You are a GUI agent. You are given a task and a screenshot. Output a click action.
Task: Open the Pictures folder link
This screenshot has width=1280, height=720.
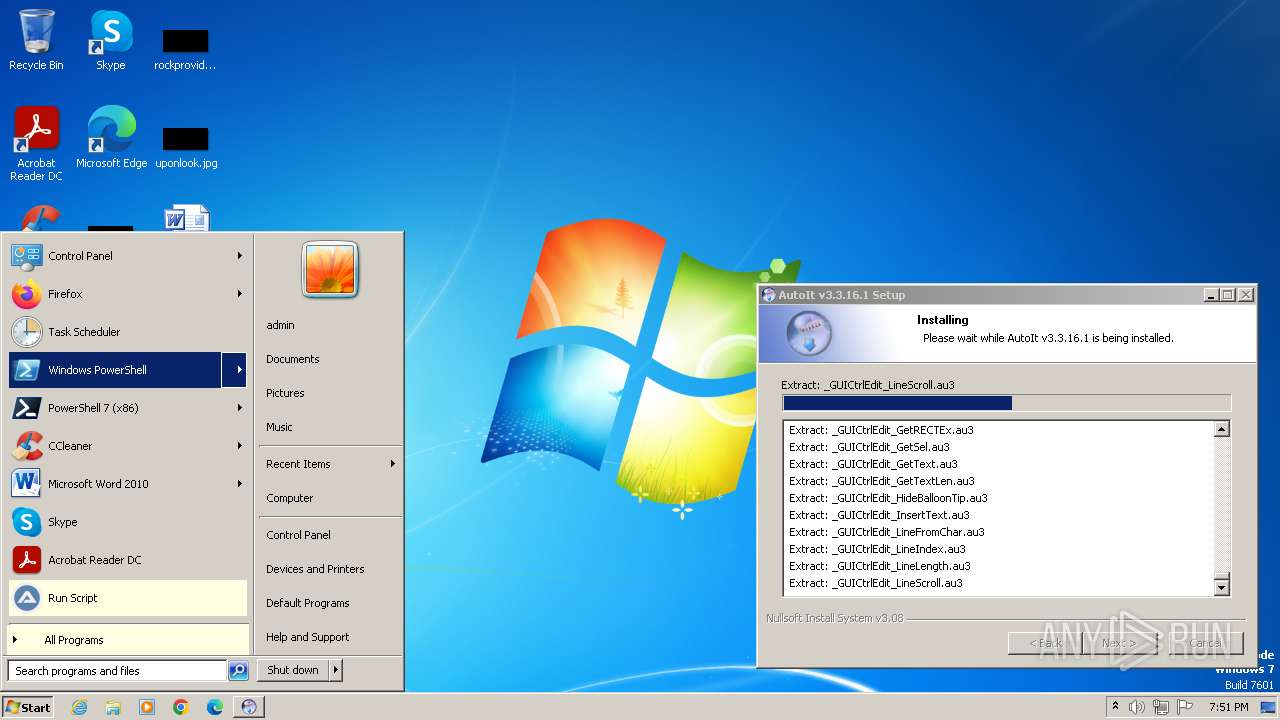tap(285, 393)
